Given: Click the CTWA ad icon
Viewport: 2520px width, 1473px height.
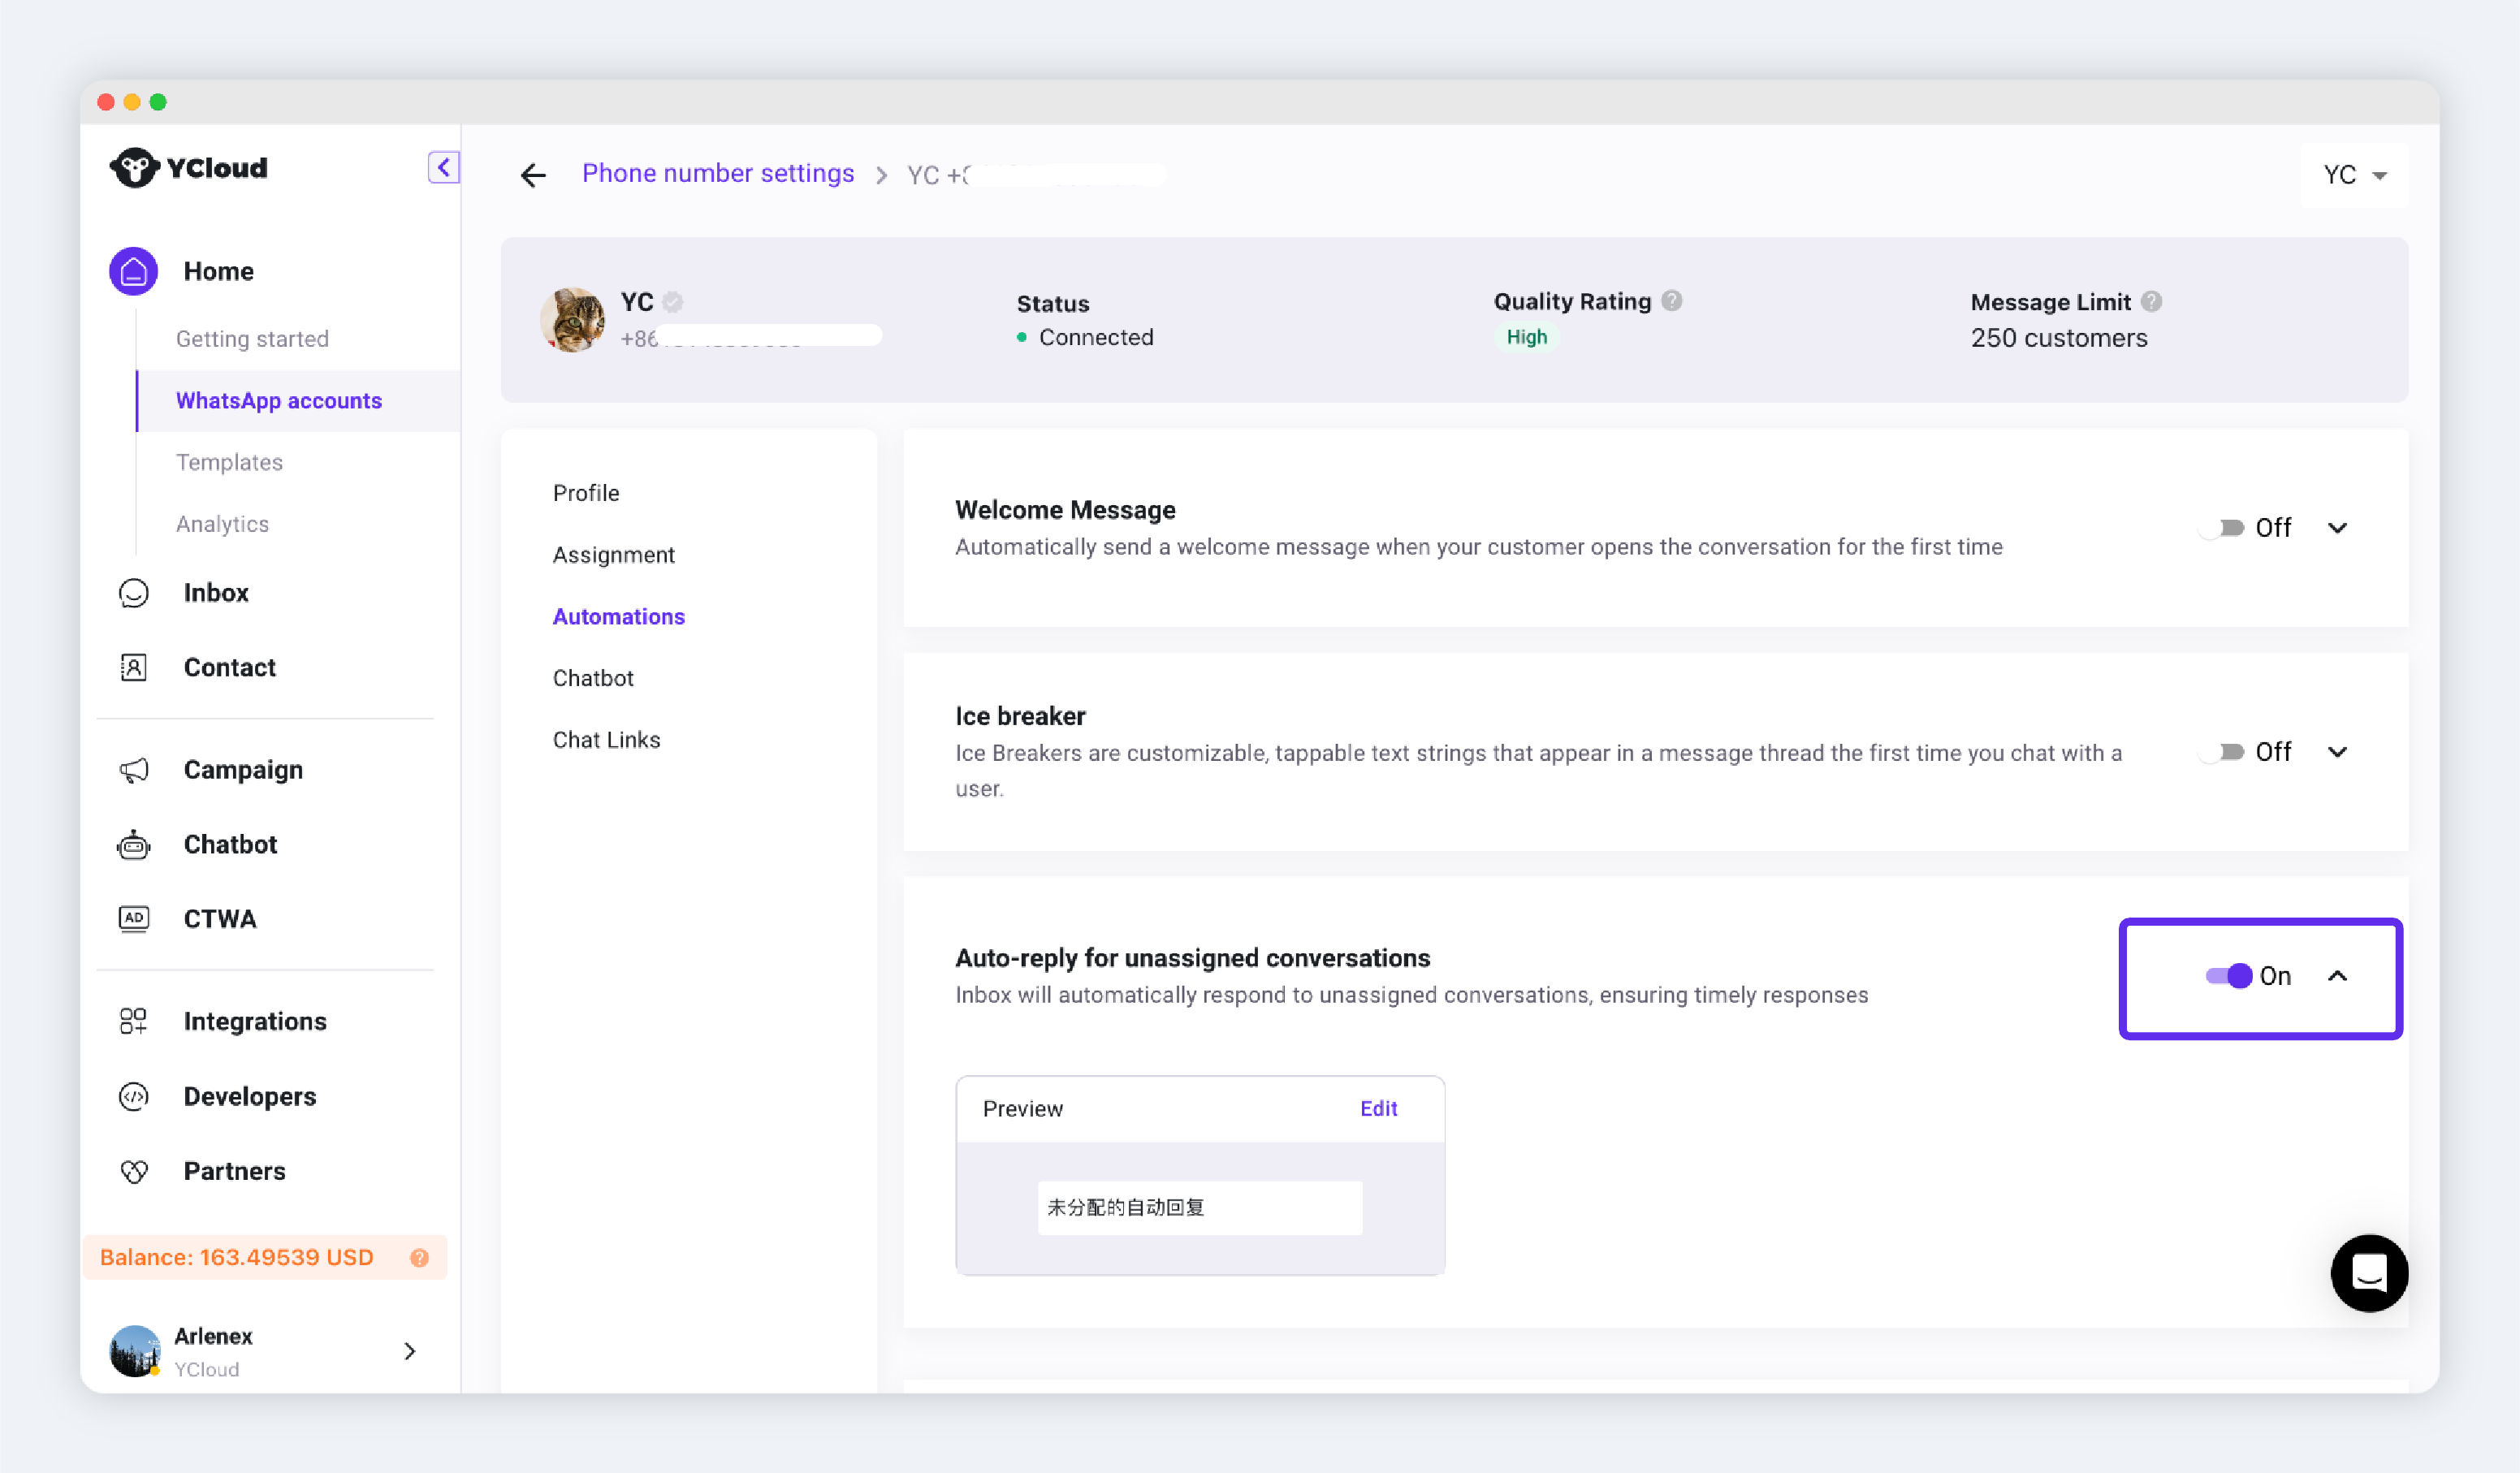Looking at the screenshot, I should click(133, 919).
